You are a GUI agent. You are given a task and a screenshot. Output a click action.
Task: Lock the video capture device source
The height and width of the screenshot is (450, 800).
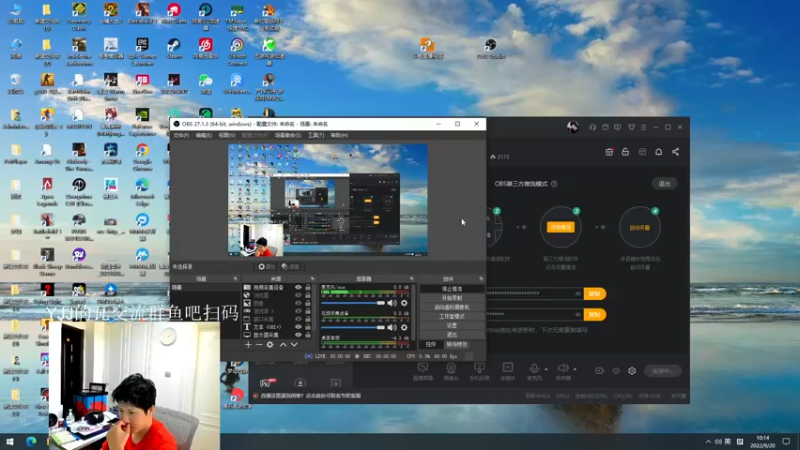pyautogui.click(x=308, y=287)
